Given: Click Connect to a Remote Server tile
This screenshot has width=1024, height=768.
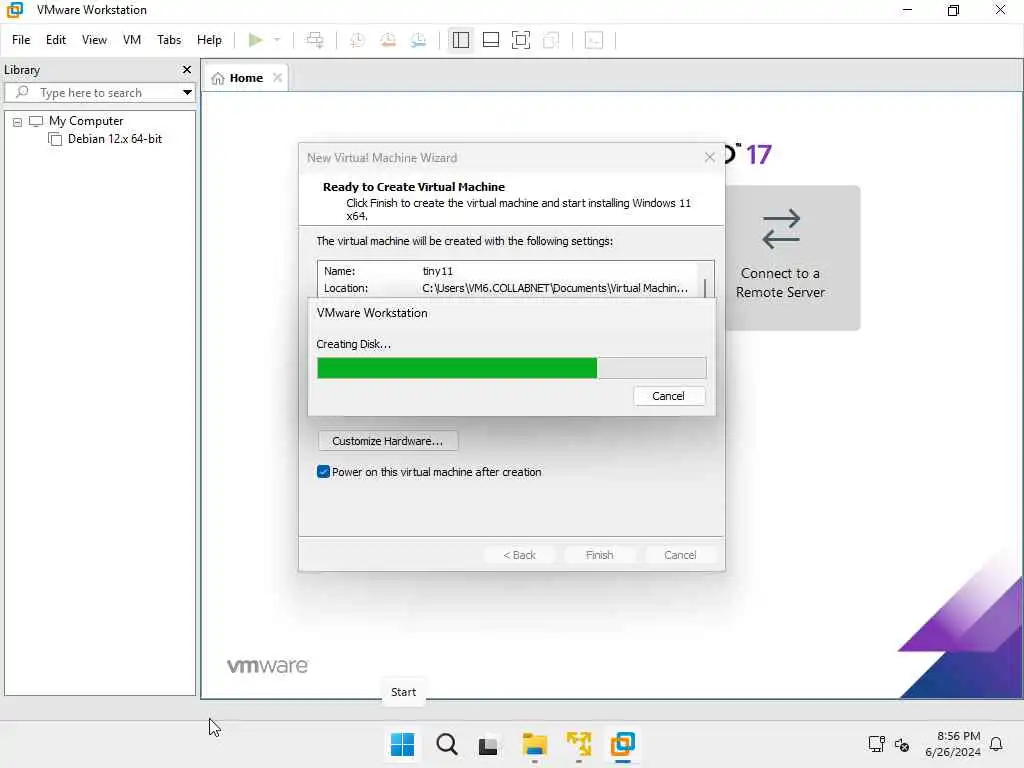Looking at the screenshot, I should (x=792, y=257).
